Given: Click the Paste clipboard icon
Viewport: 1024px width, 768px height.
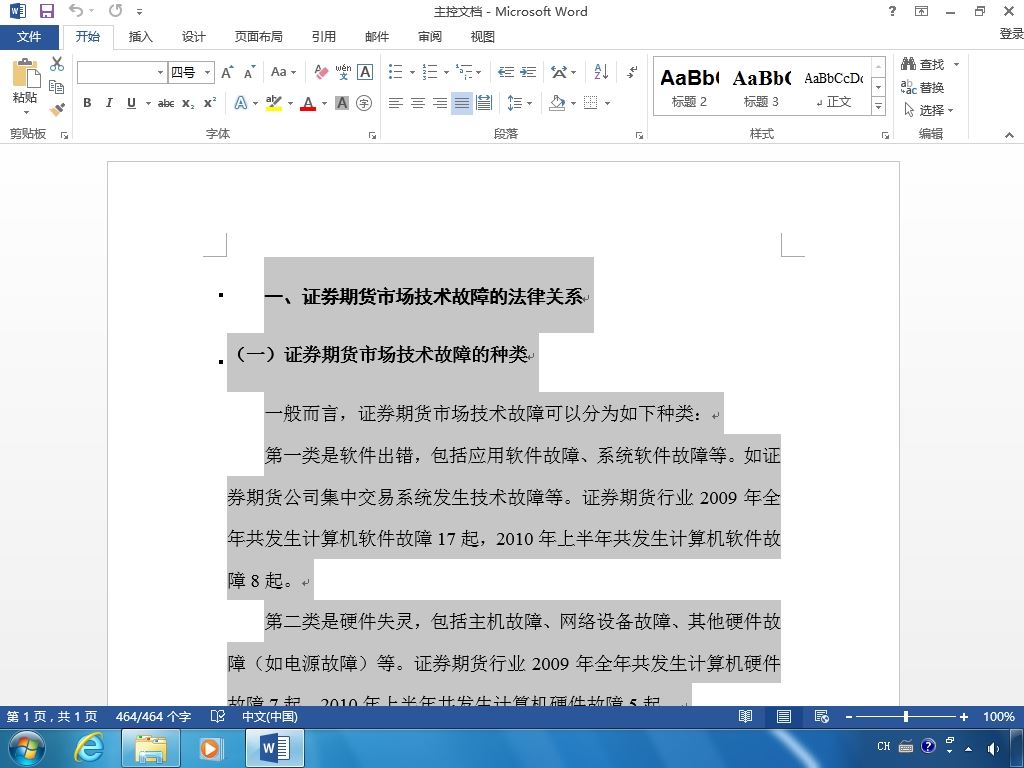Looking at the screenshot, I should pyautogui.click(x=25, y=74).
